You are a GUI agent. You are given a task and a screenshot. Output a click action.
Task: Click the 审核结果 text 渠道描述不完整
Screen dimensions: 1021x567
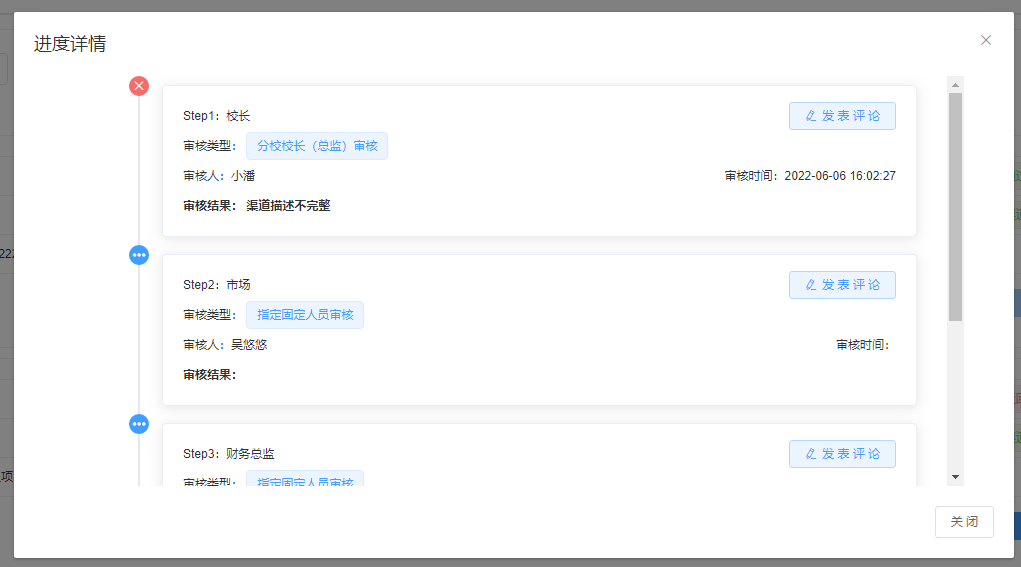(288, 206)
